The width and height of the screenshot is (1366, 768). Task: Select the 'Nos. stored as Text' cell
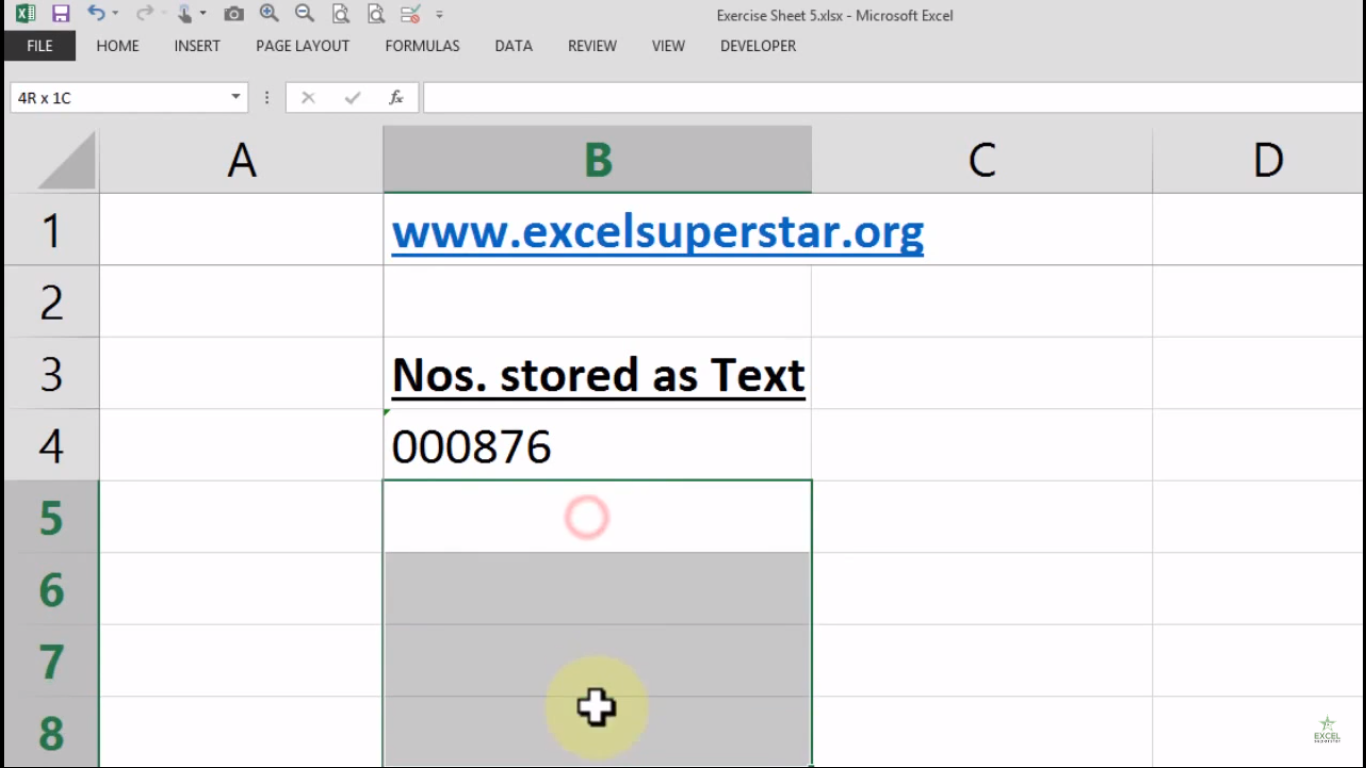(x=597, y=374)
